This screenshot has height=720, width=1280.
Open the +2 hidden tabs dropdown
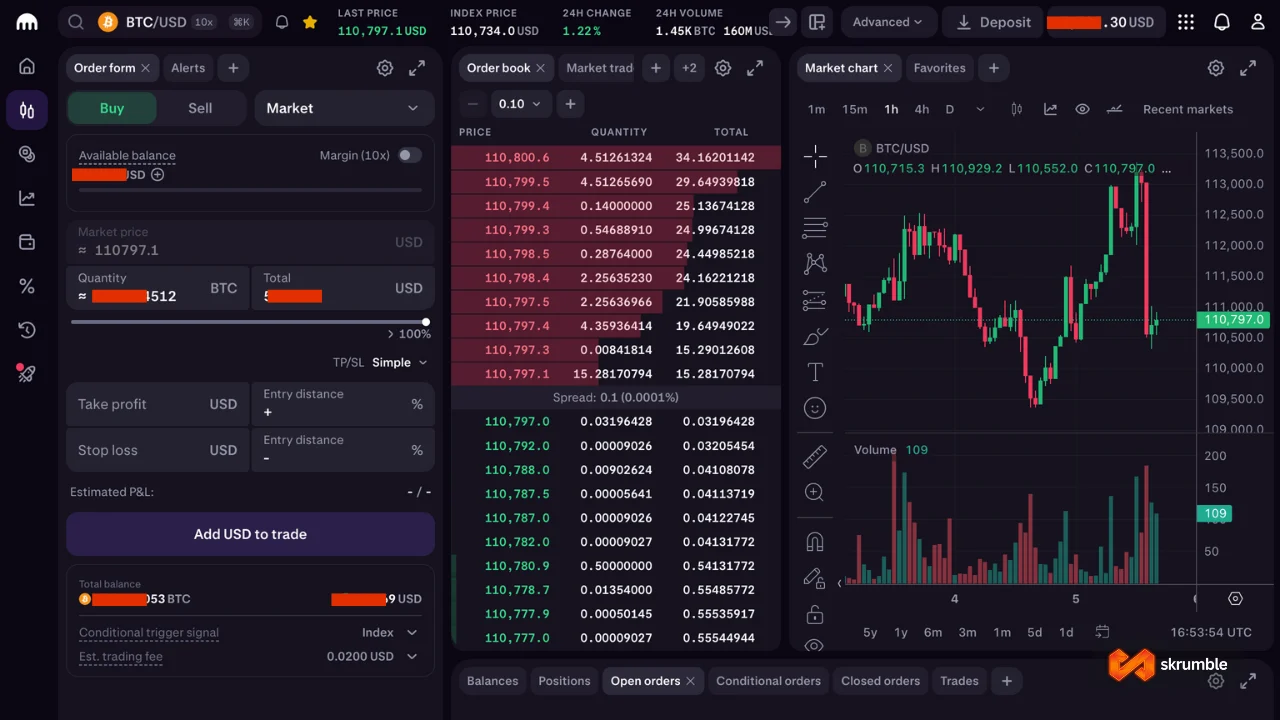(689, 68)
